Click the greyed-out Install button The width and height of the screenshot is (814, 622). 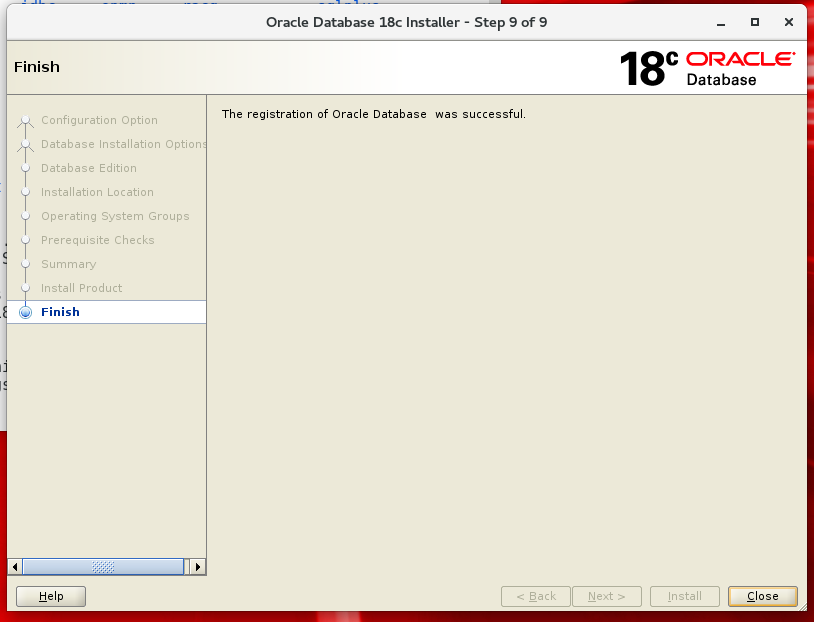[685, 596]
